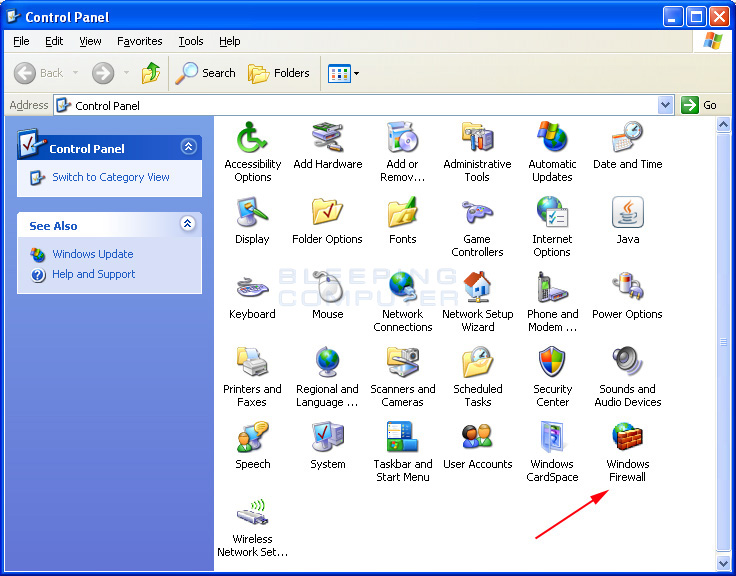Open the Views button dropdown

(x=356, y=73)
